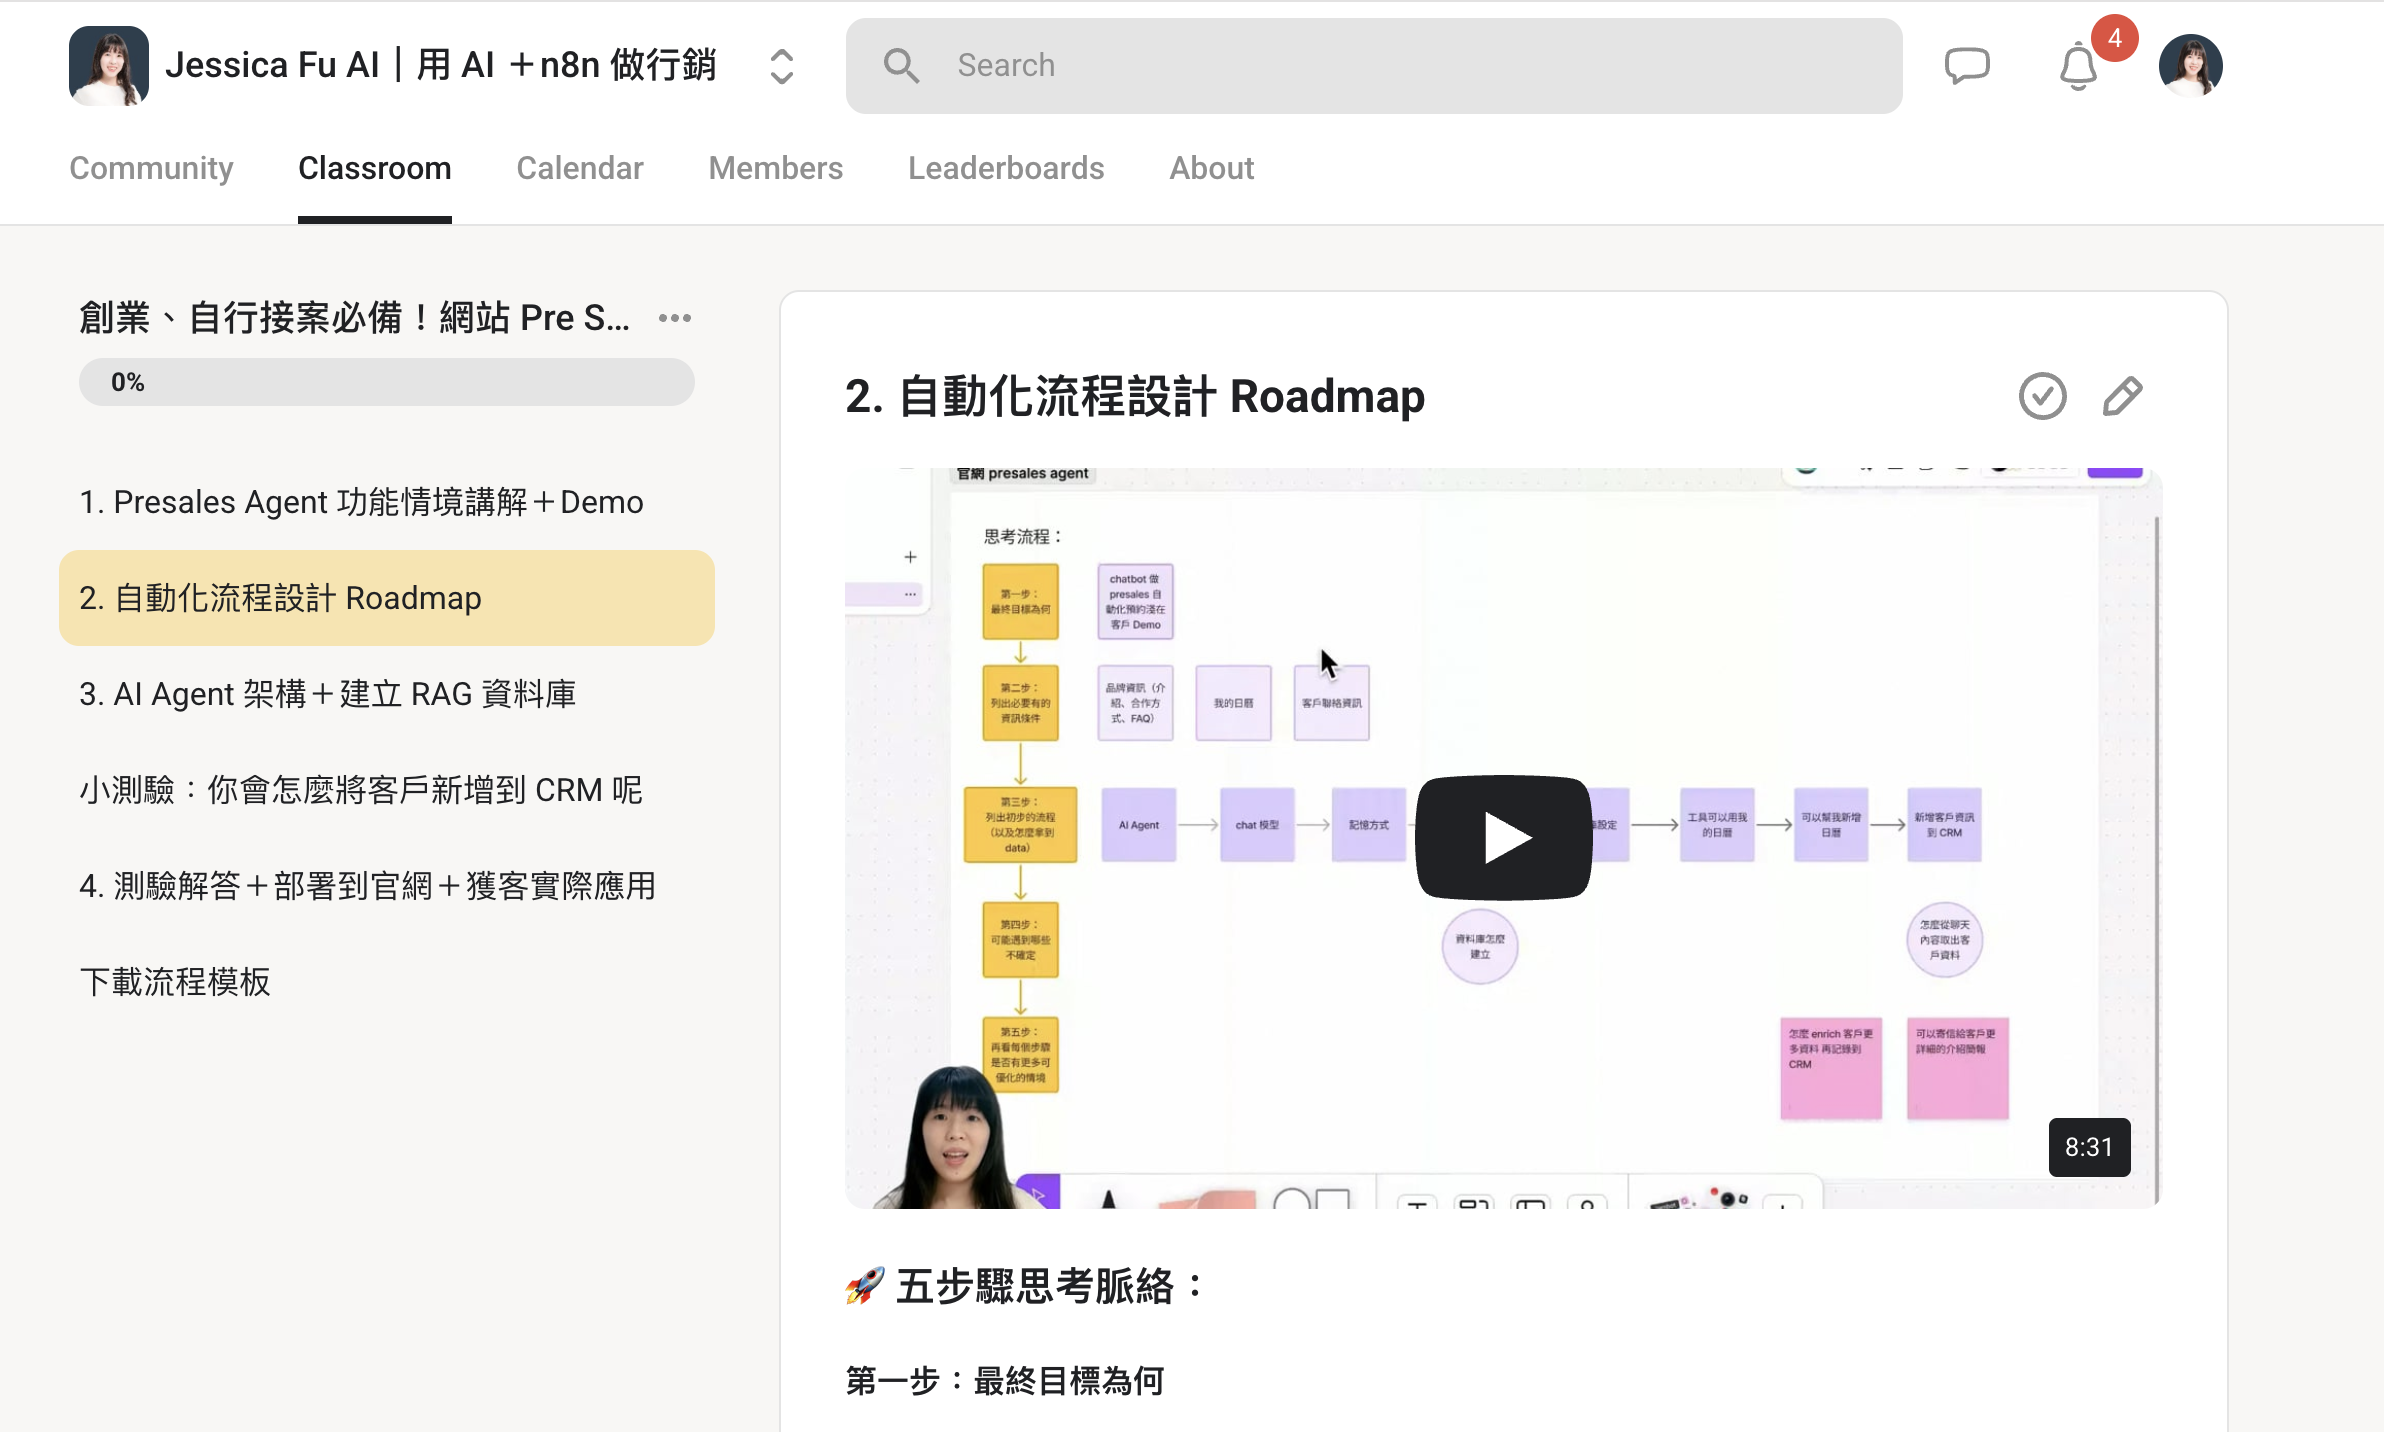This screenshot has width=2384, height=1432.
Task: Play the Roadmap lesson video
Action: pyautogui.click(x=1503, y=837)
